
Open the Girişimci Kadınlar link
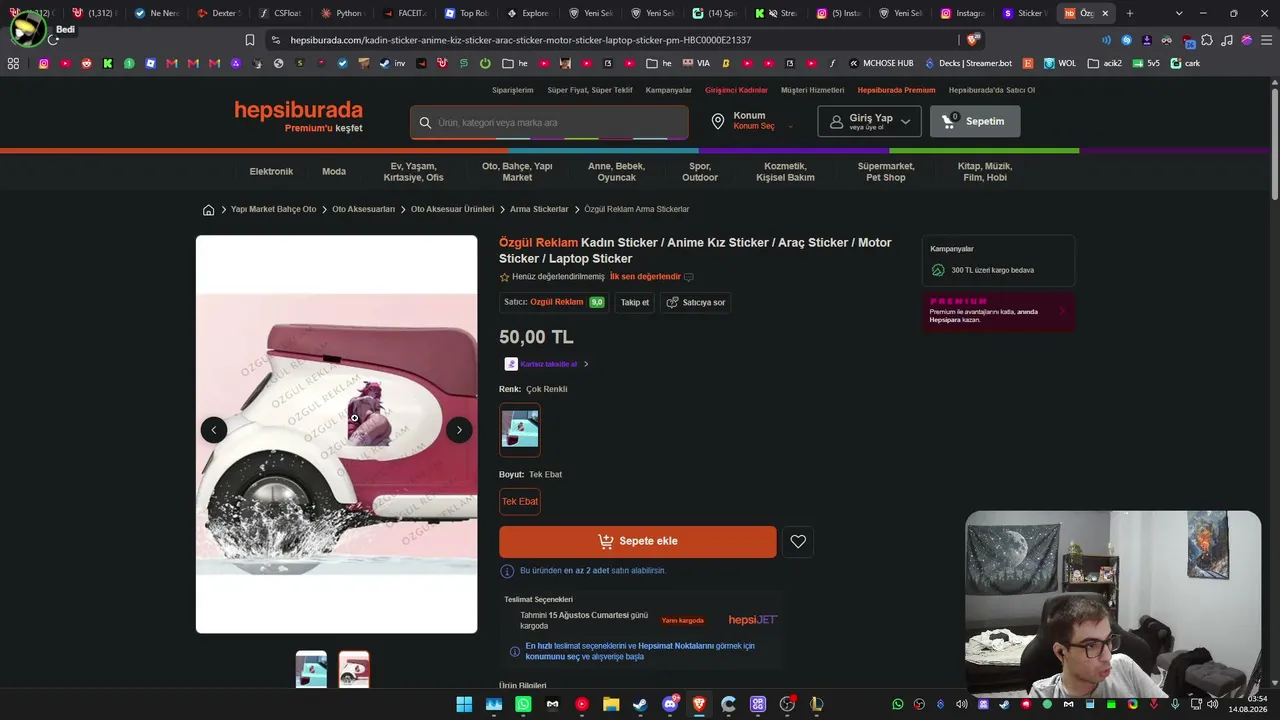point(736,90)
